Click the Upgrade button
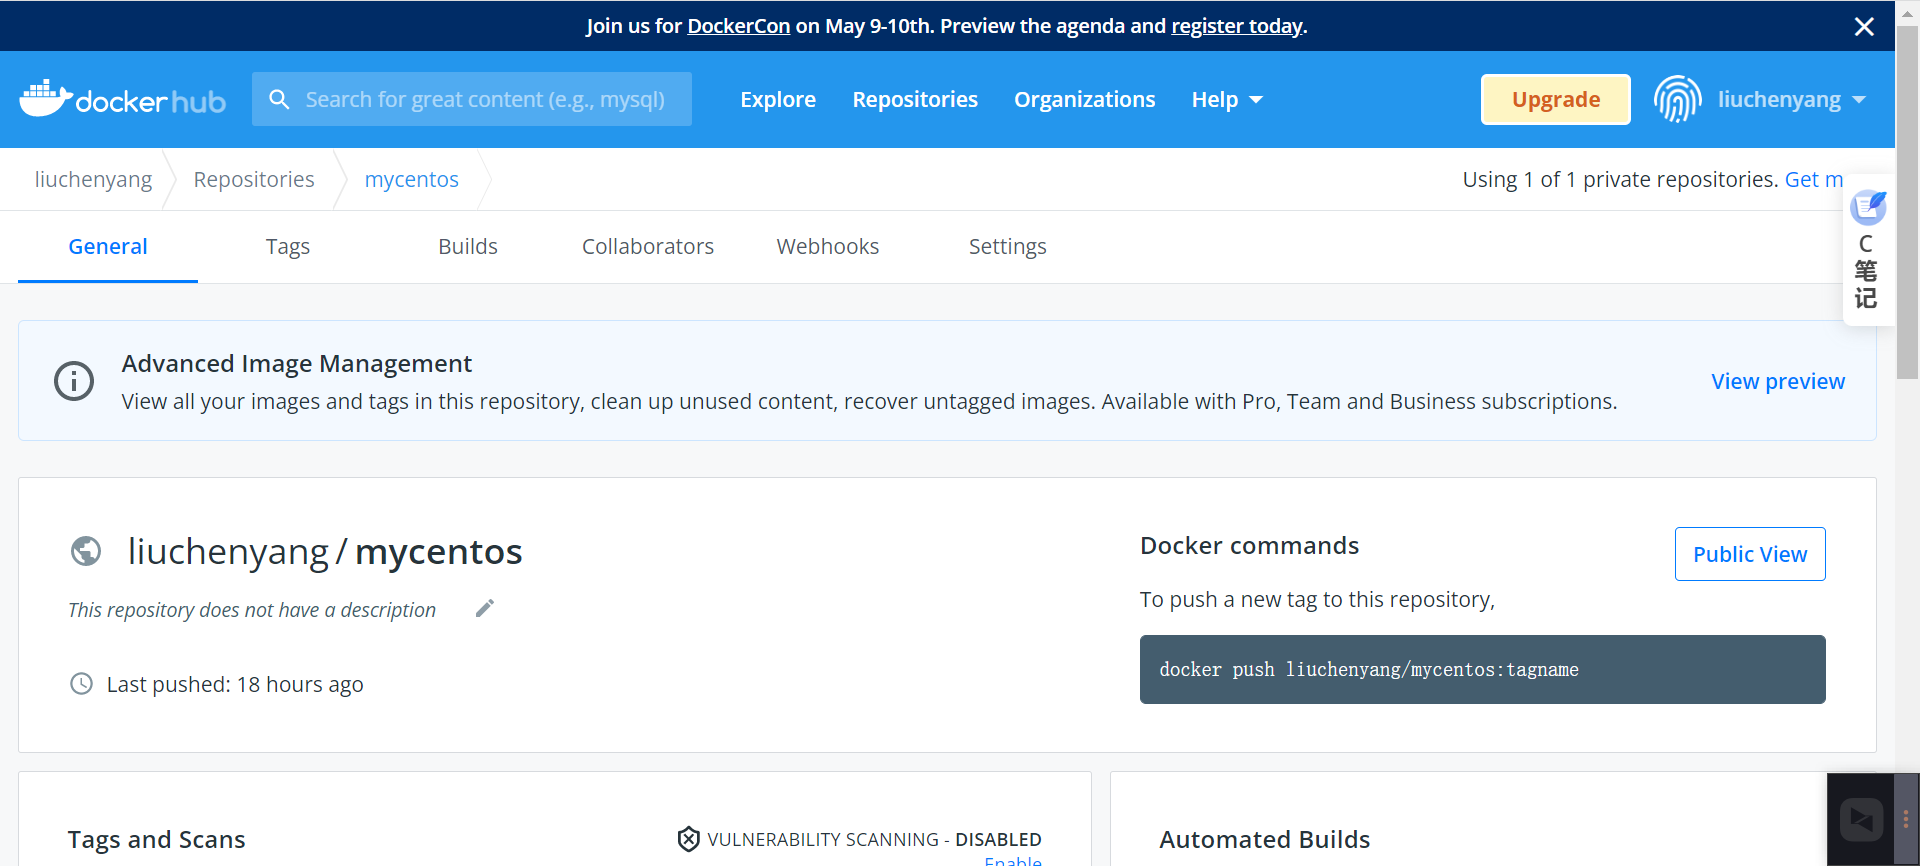The width and height of the screenshot is (1920, 866). [x=1555, y=99]
